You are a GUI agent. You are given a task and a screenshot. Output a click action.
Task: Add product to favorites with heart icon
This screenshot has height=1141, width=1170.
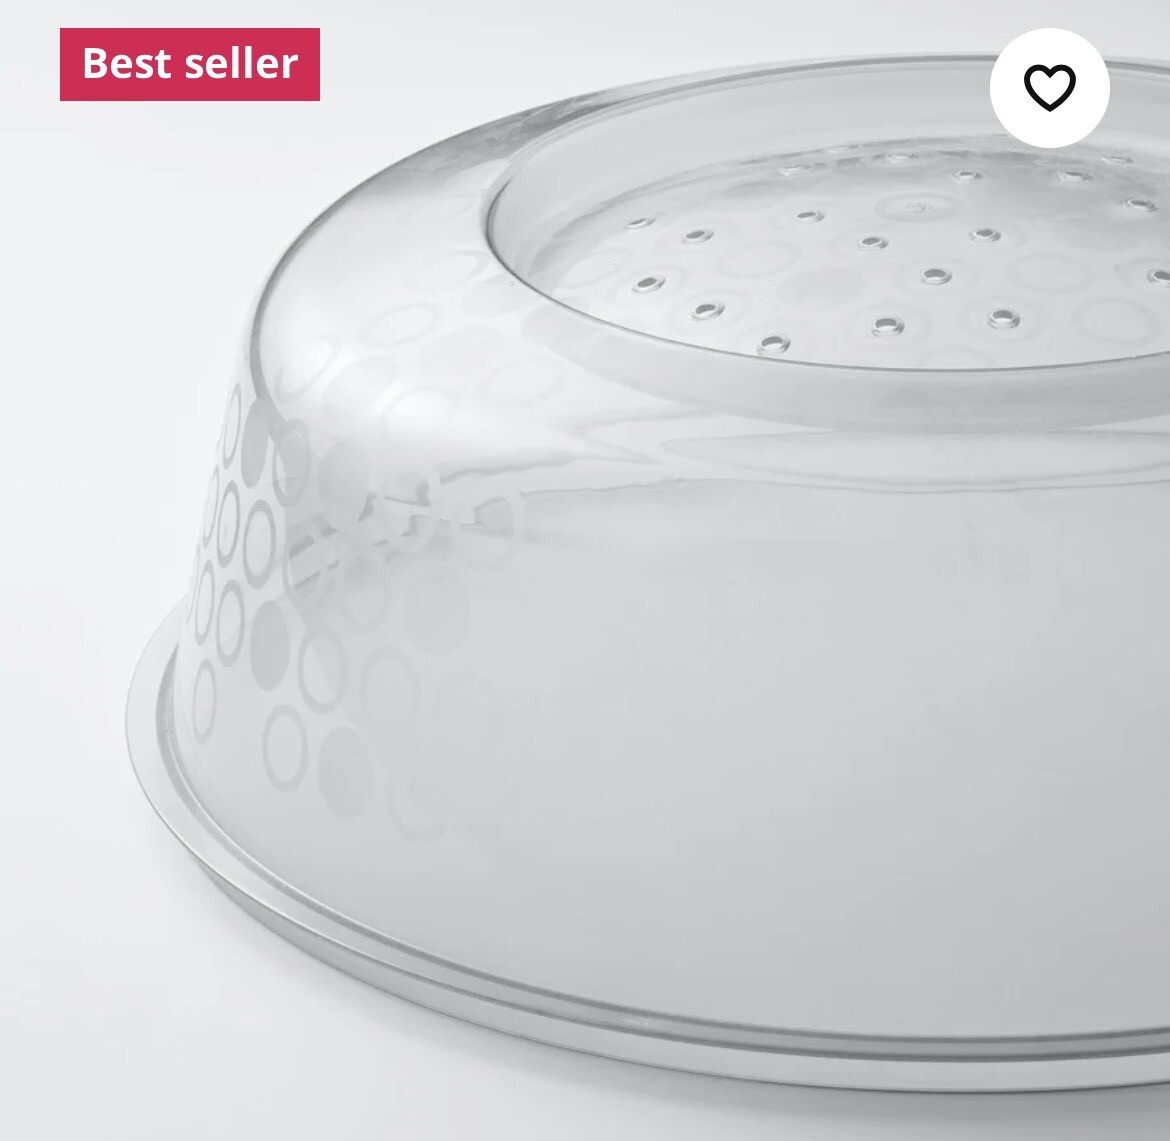tap(1049, 87)
